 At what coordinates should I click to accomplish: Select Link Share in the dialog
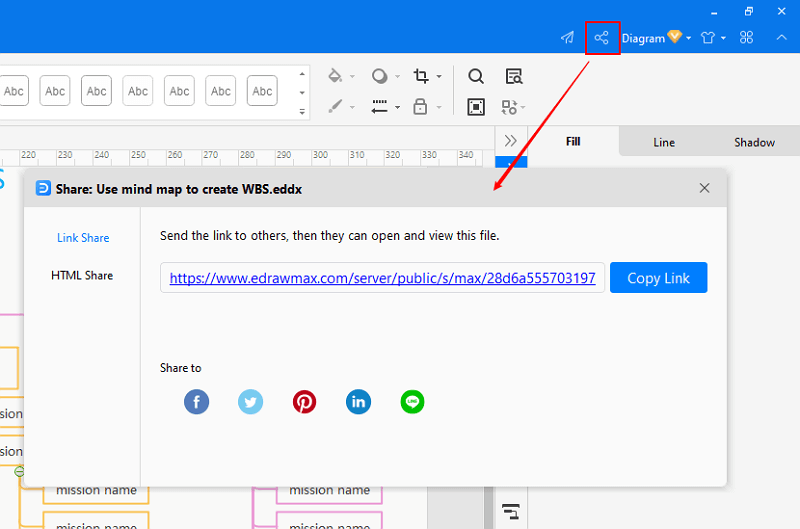pos(83,238)
